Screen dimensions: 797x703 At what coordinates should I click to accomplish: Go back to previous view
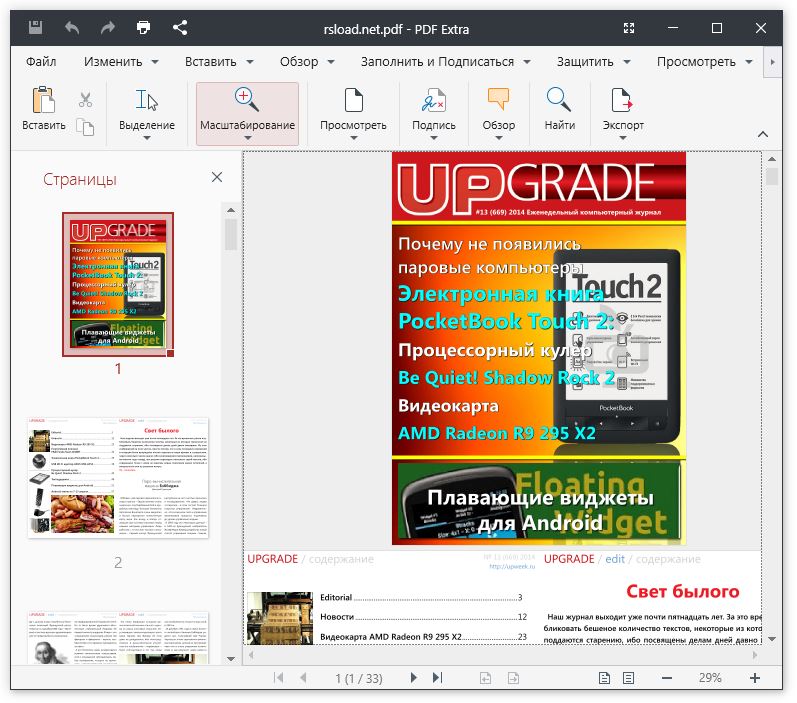(x=485, y=678)
